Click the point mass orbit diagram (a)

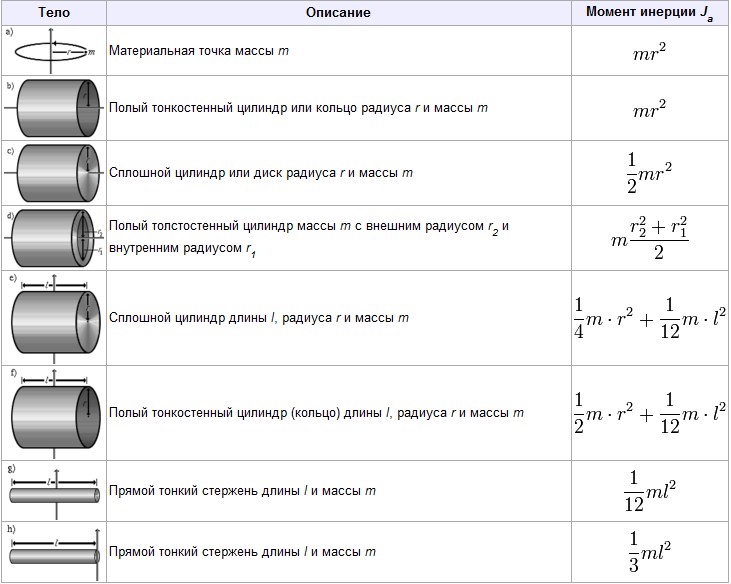coord(54,51)
